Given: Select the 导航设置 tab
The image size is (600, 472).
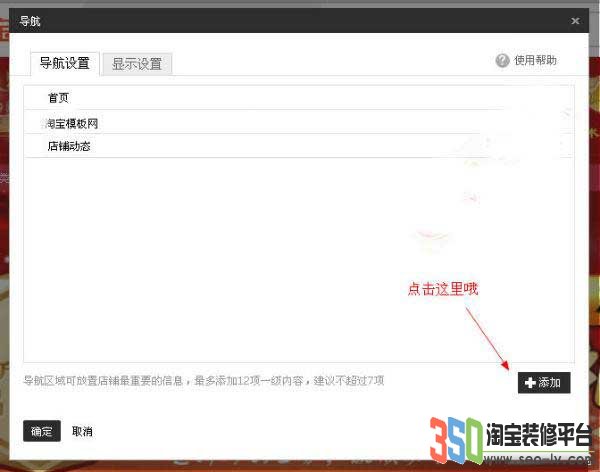Looking at the screenshot, I should click(x=64, y=63).
